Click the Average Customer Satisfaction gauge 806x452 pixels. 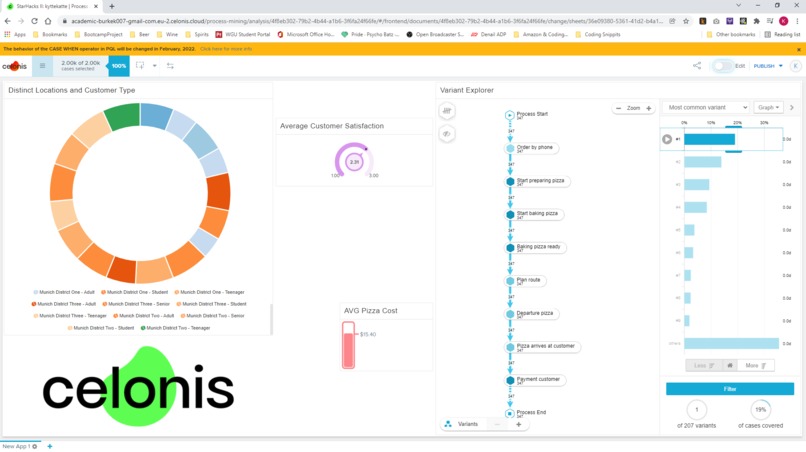point(354,161)
